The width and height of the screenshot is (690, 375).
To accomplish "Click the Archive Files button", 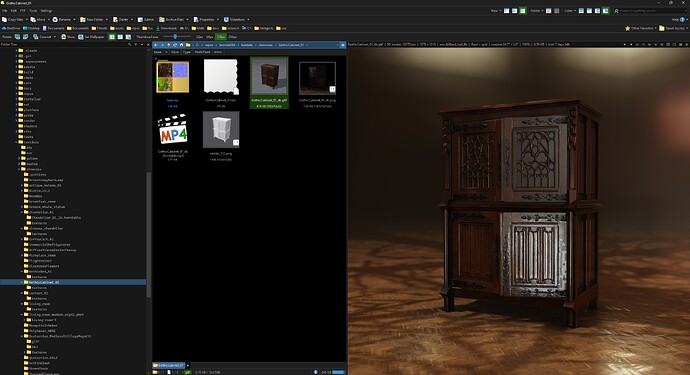I will (x=172, y=19).
